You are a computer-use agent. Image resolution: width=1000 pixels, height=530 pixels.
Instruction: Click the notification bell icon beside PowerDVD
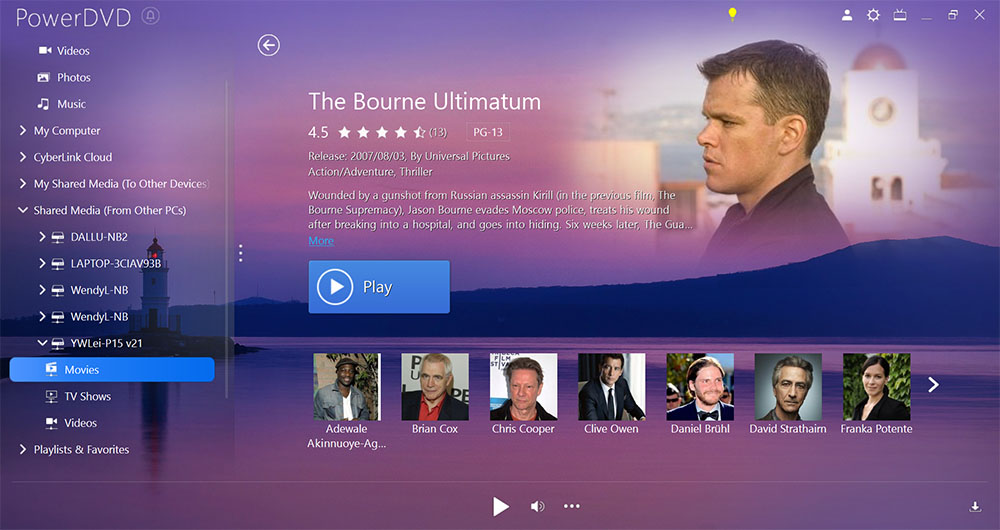pyautogui.click(x=151, y=16)
